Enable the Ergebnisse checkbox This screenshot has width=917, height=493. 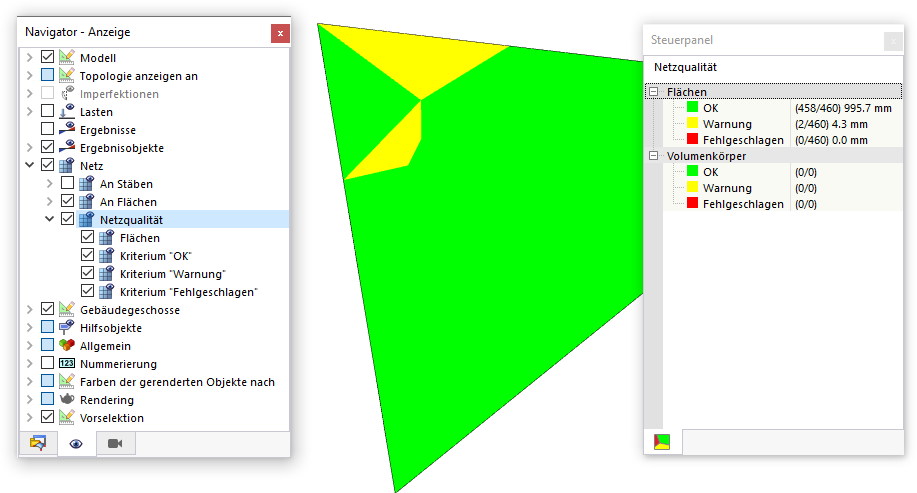[47, 129]
